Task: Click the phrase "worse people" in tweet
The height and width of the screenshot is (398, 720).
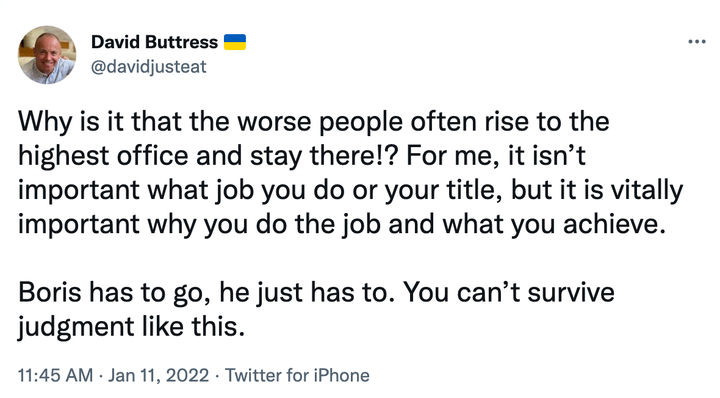Action: pos(320,122)
